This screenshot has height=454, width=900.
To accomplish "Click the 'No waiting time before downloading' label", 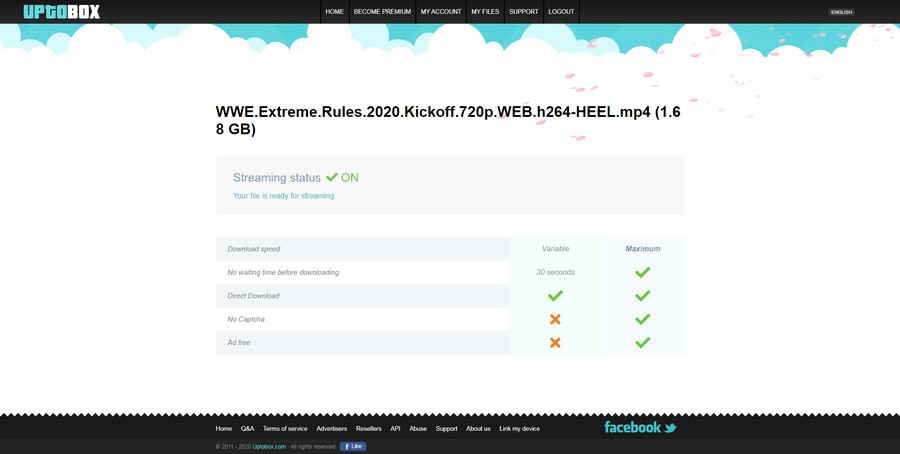I will tap(283, 273).
